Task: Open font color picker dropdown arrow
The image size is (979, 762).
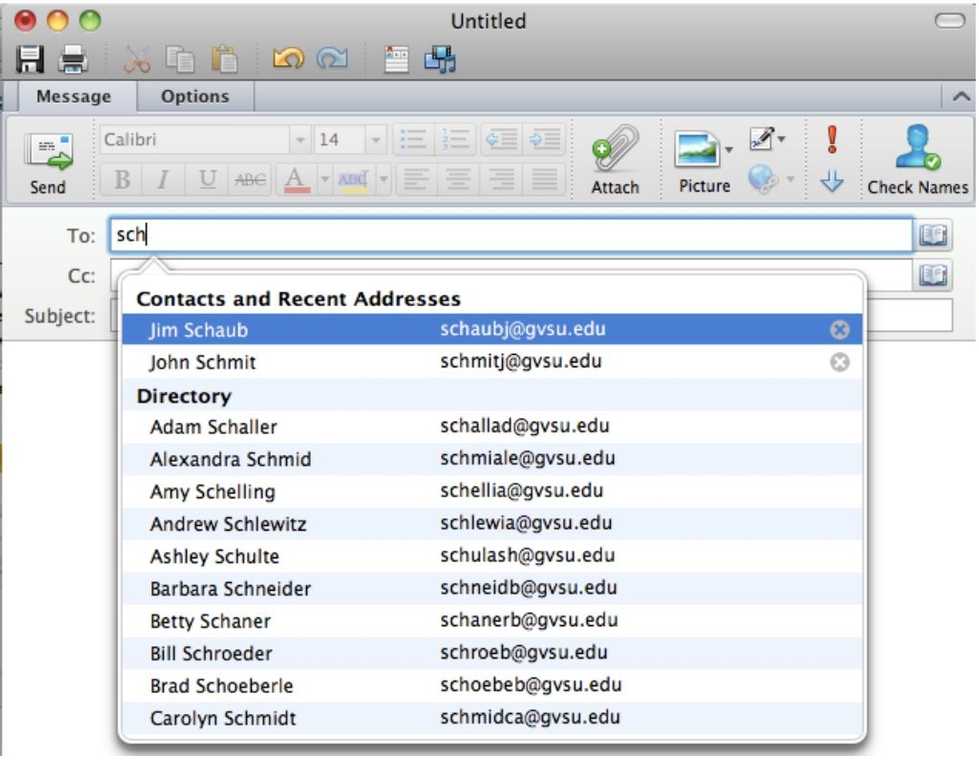Action: [x=324, y=180]
